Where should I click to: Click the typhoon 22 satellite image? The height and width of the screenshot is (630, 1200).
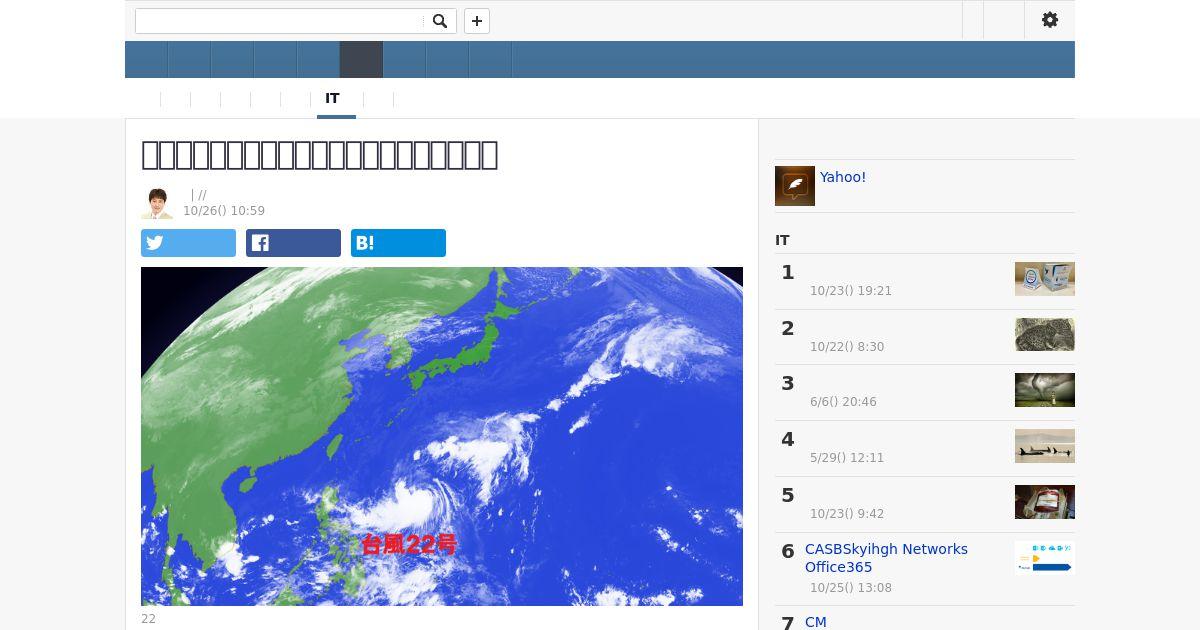pyautogui.click(x=442, y=436)
